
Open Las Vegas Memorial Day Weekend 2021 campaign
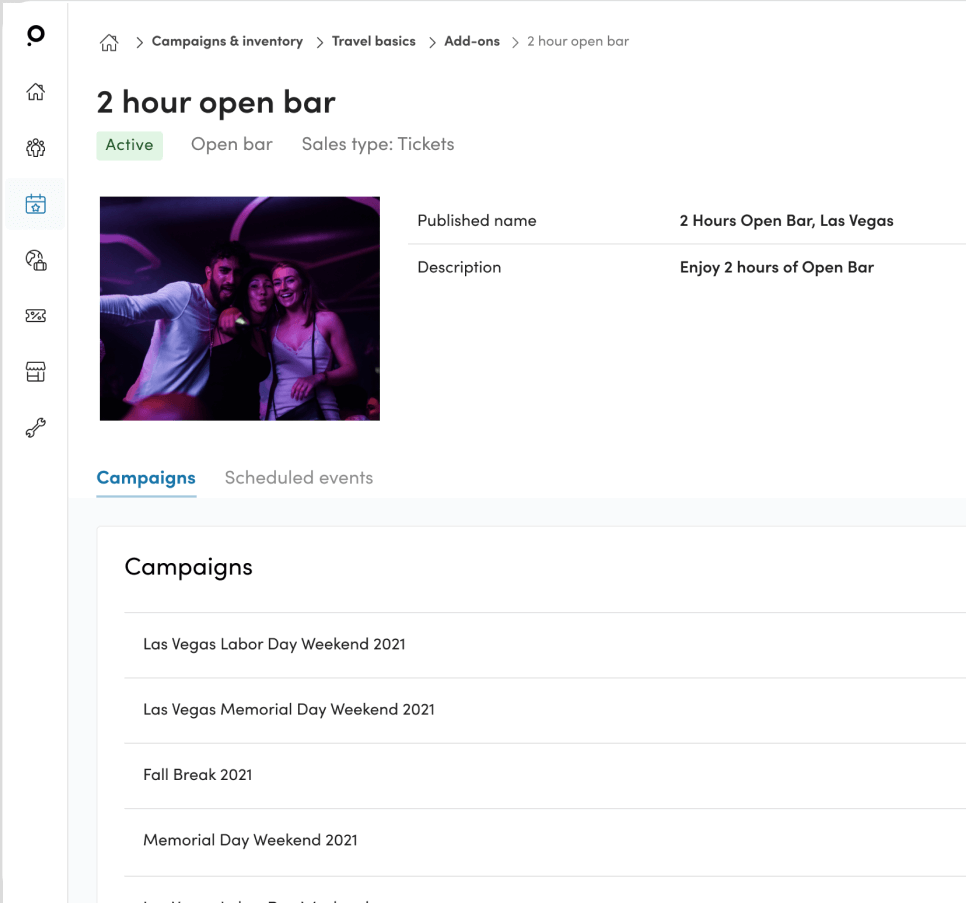(x=288, y=710)
